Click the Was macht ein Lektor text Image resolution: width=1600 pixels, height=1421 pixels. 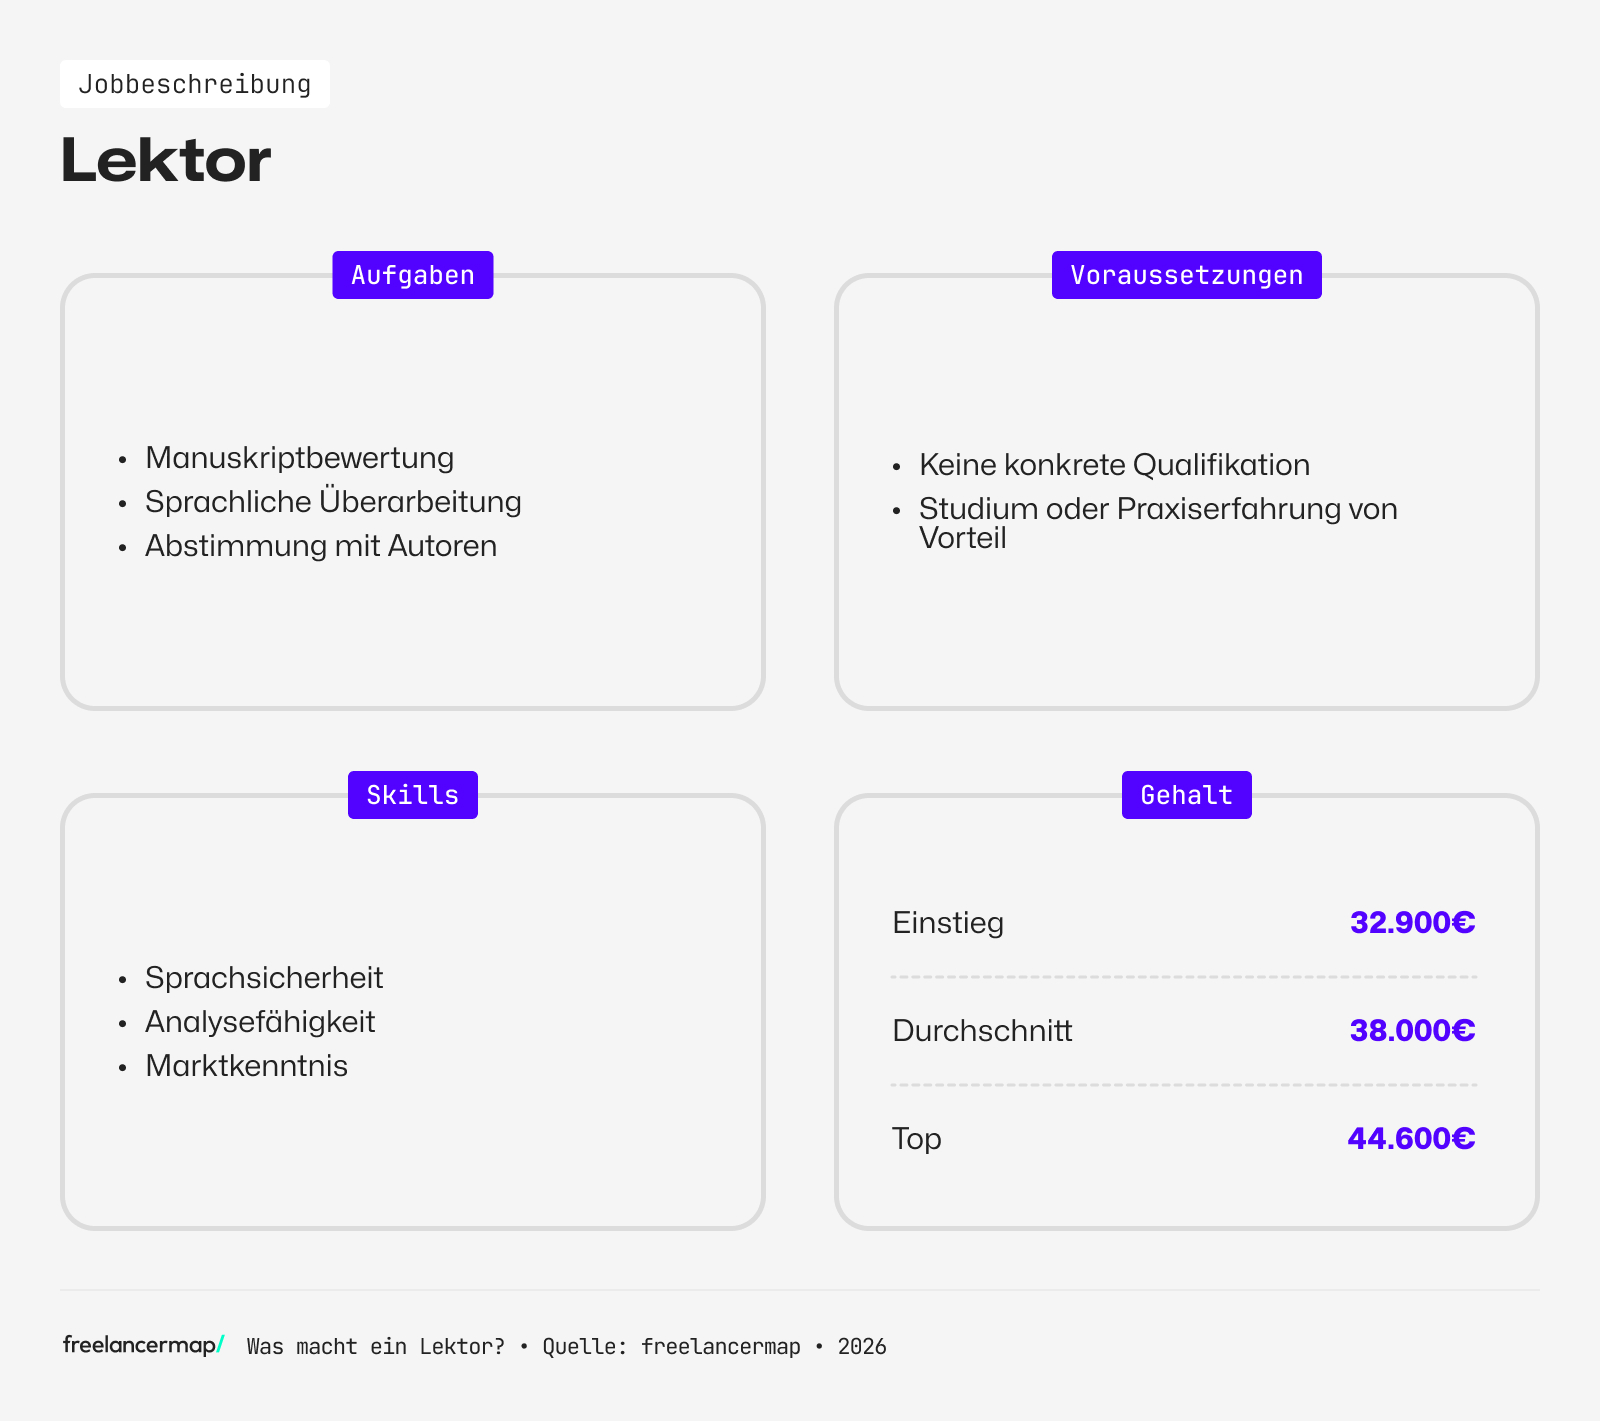(x=375, y=1347)
